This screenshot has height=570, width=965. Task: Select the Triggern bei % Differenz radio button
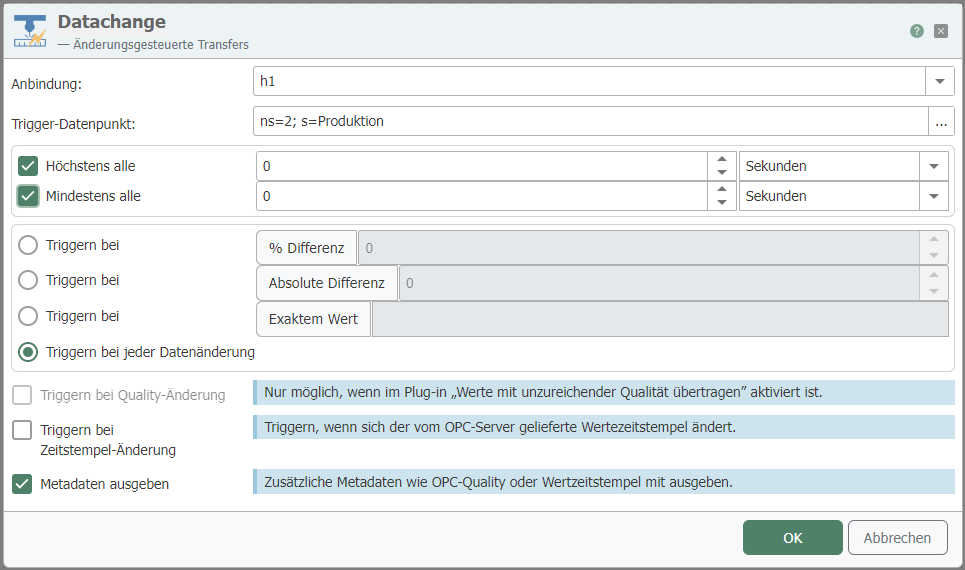(29, 245)
